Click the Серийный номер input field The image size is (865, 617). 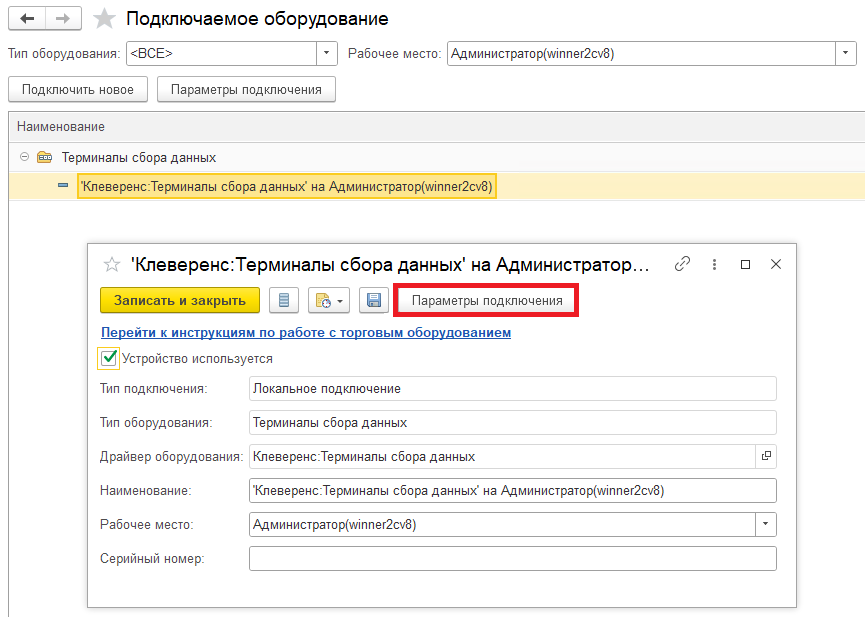pyautogui.click(x=512, y=559)
